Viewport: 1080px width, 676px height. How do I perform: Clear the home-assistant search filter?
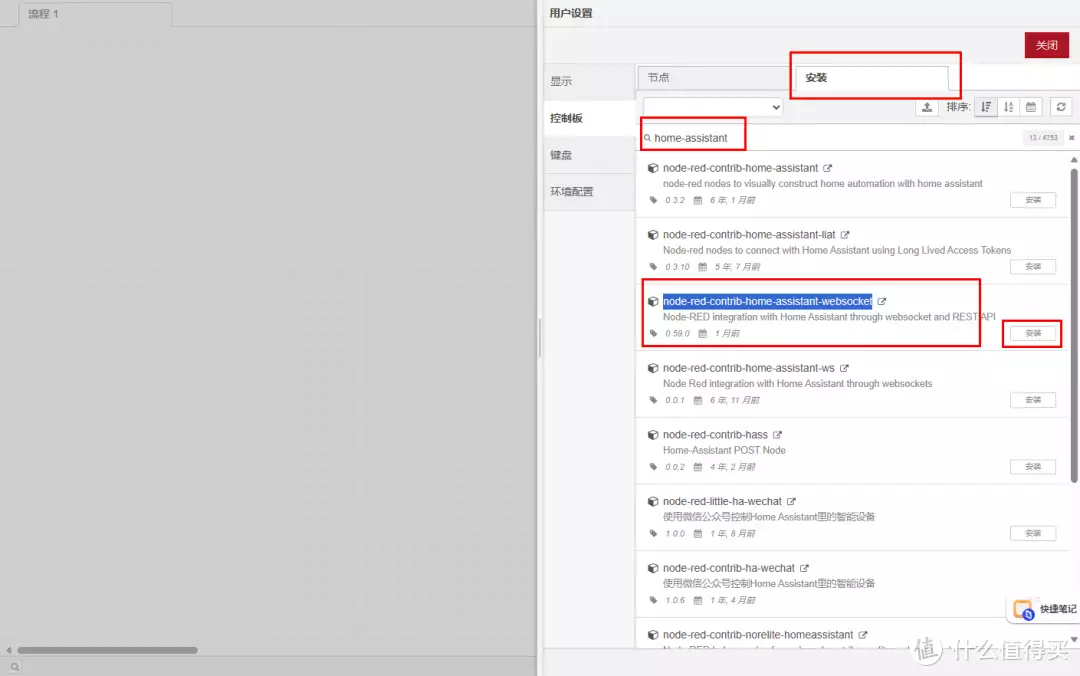(x=1071, y=138)
